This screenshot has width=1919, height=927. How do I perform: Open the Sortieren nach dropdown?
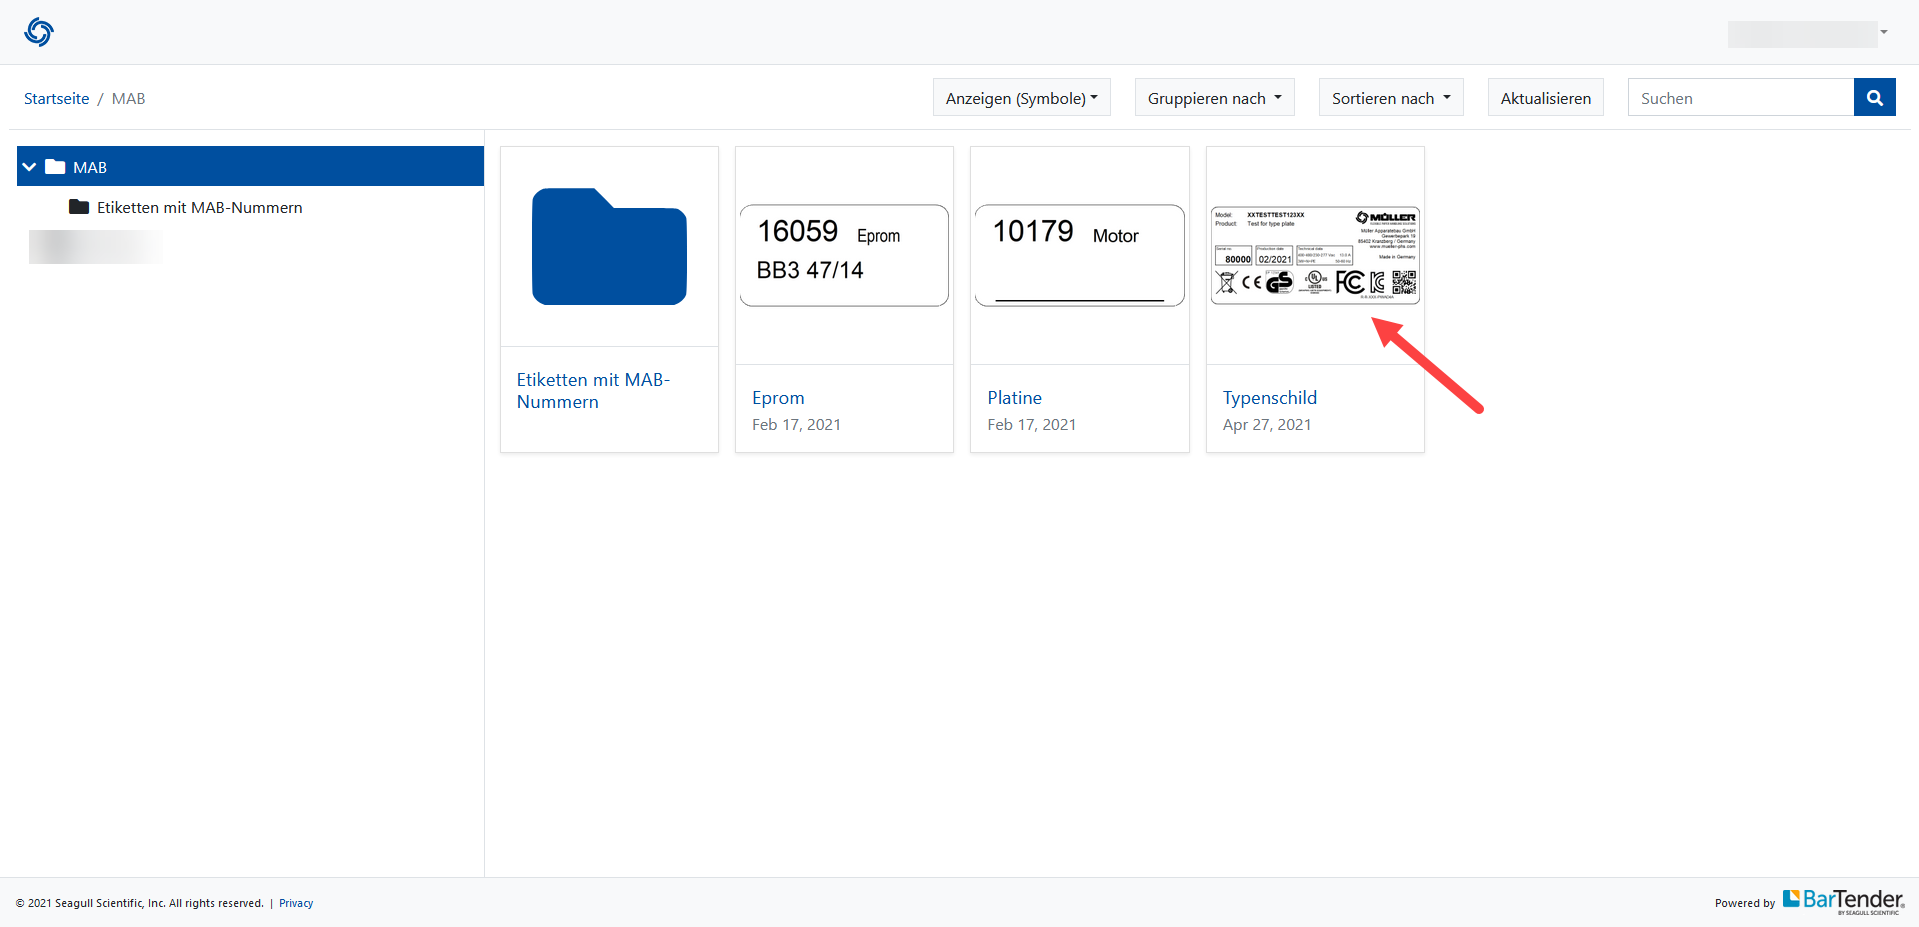point(1390,98)
